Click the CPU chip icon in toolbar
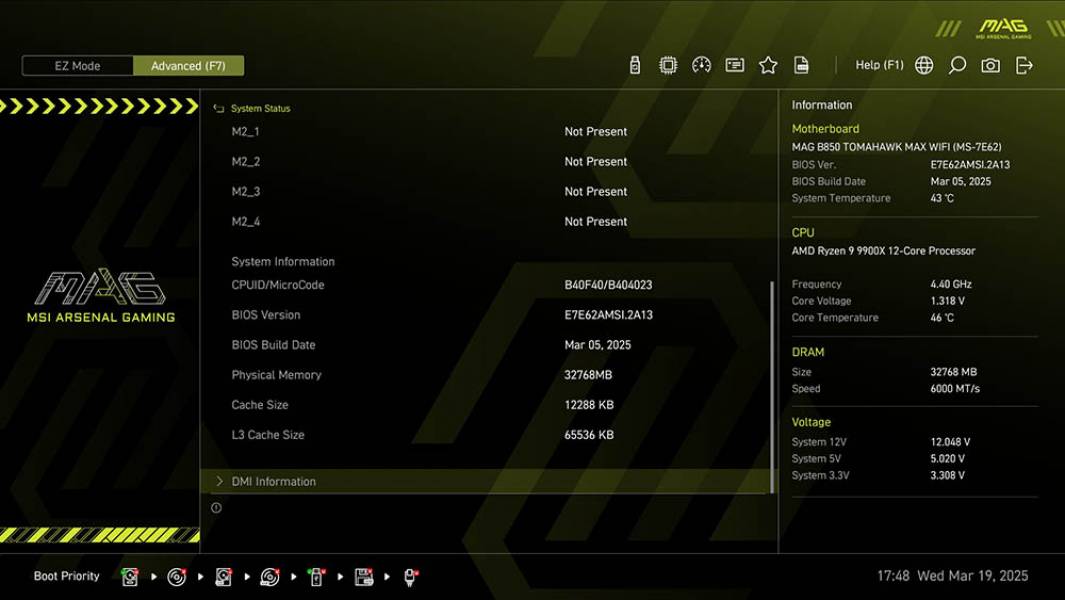The image size is (1065, 600). (668, 65)
